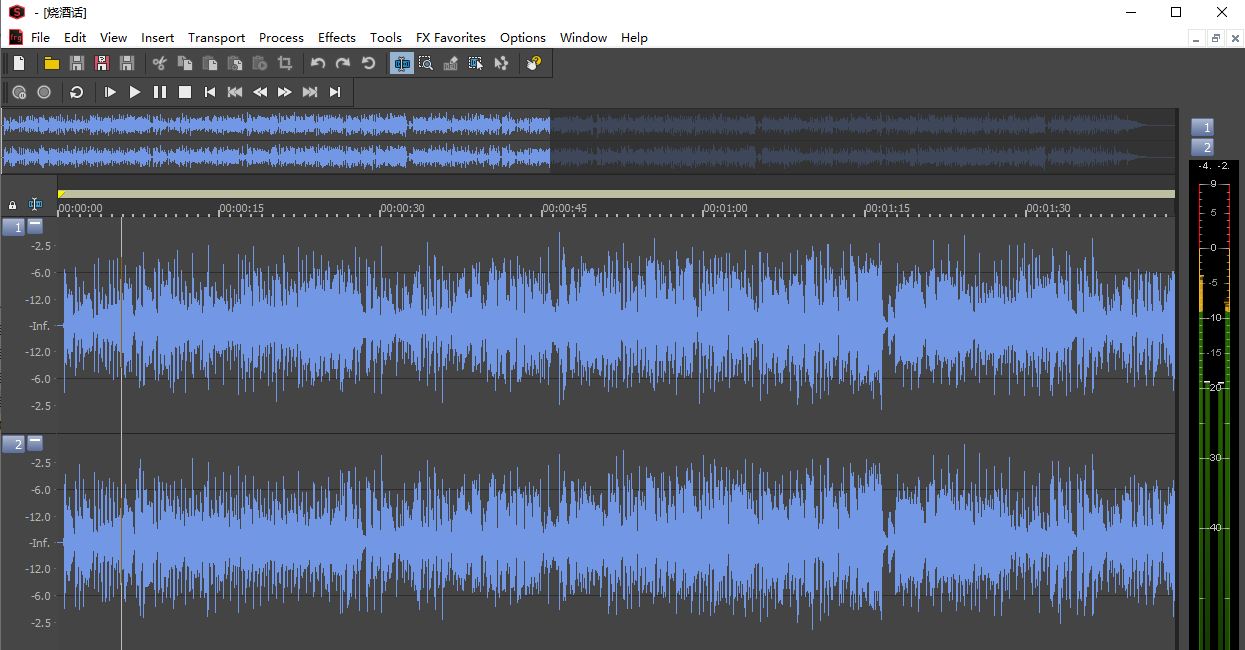Viewport: 1245px width, 650px height.
Task: Select the Magnify tool icon
Action: click(x=426, y=63)
